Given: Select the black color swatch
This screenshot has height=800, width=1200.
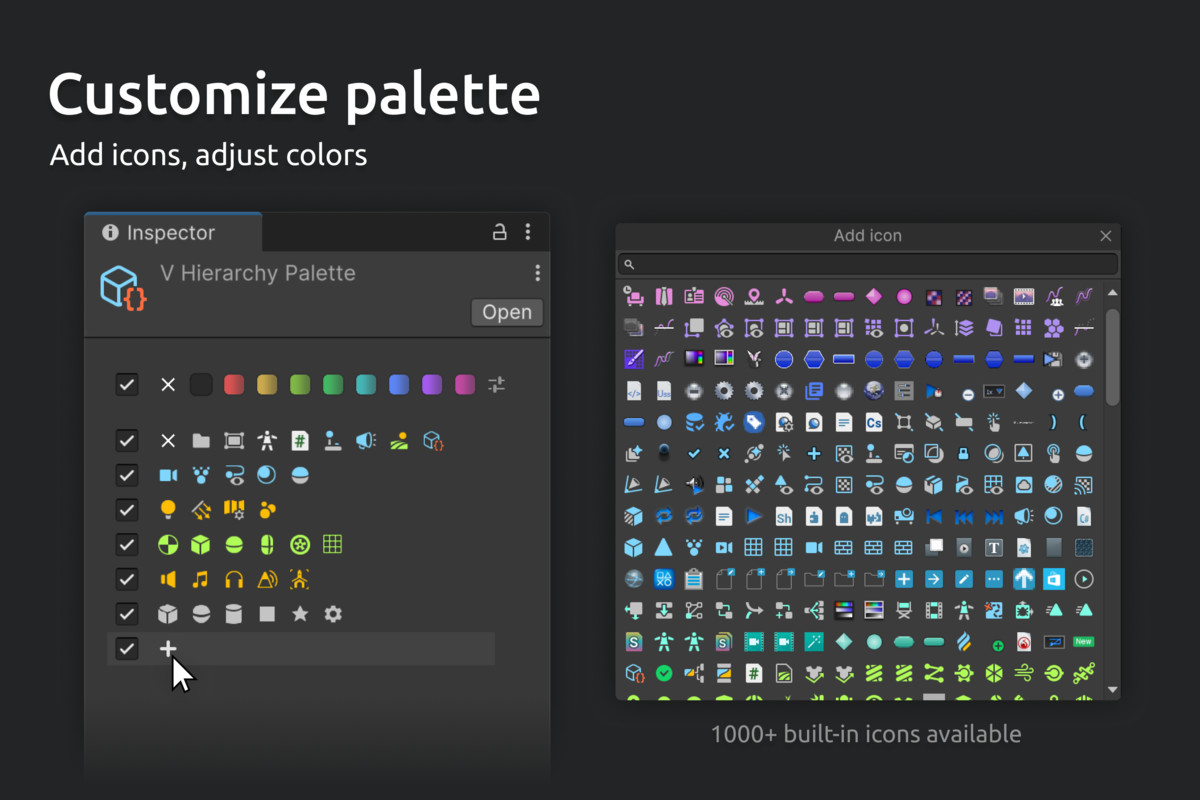Looking at the screenshot, I should coord(201,385).
